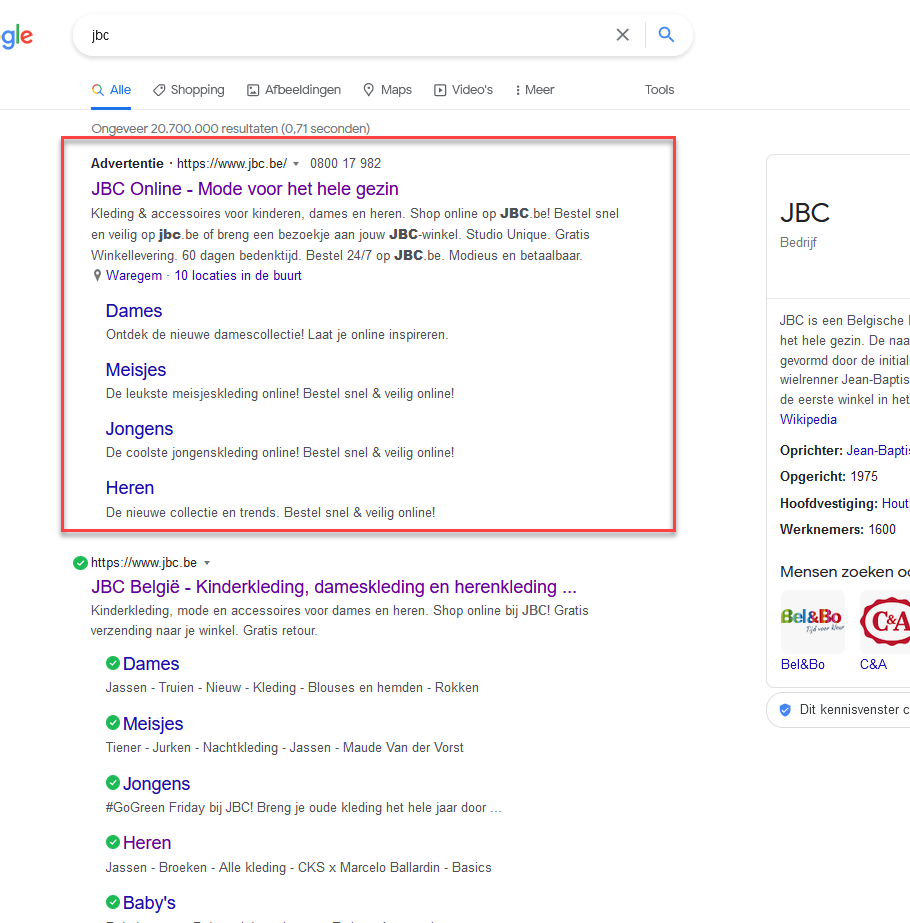Screen dimensions: 910x923
Task: Click the 'Ongeveer 20.700.000 resultaten' stats text
Action: click(231, 128)
